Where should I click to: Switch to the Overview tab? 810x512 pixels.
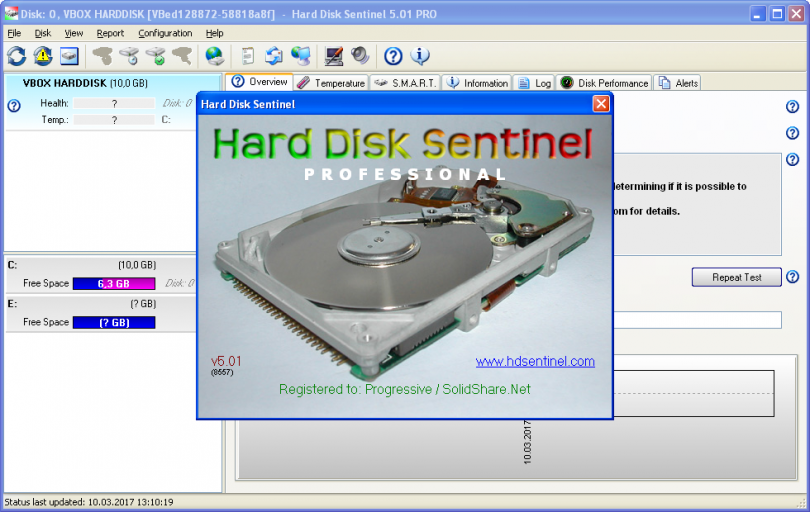pos(259,82)
